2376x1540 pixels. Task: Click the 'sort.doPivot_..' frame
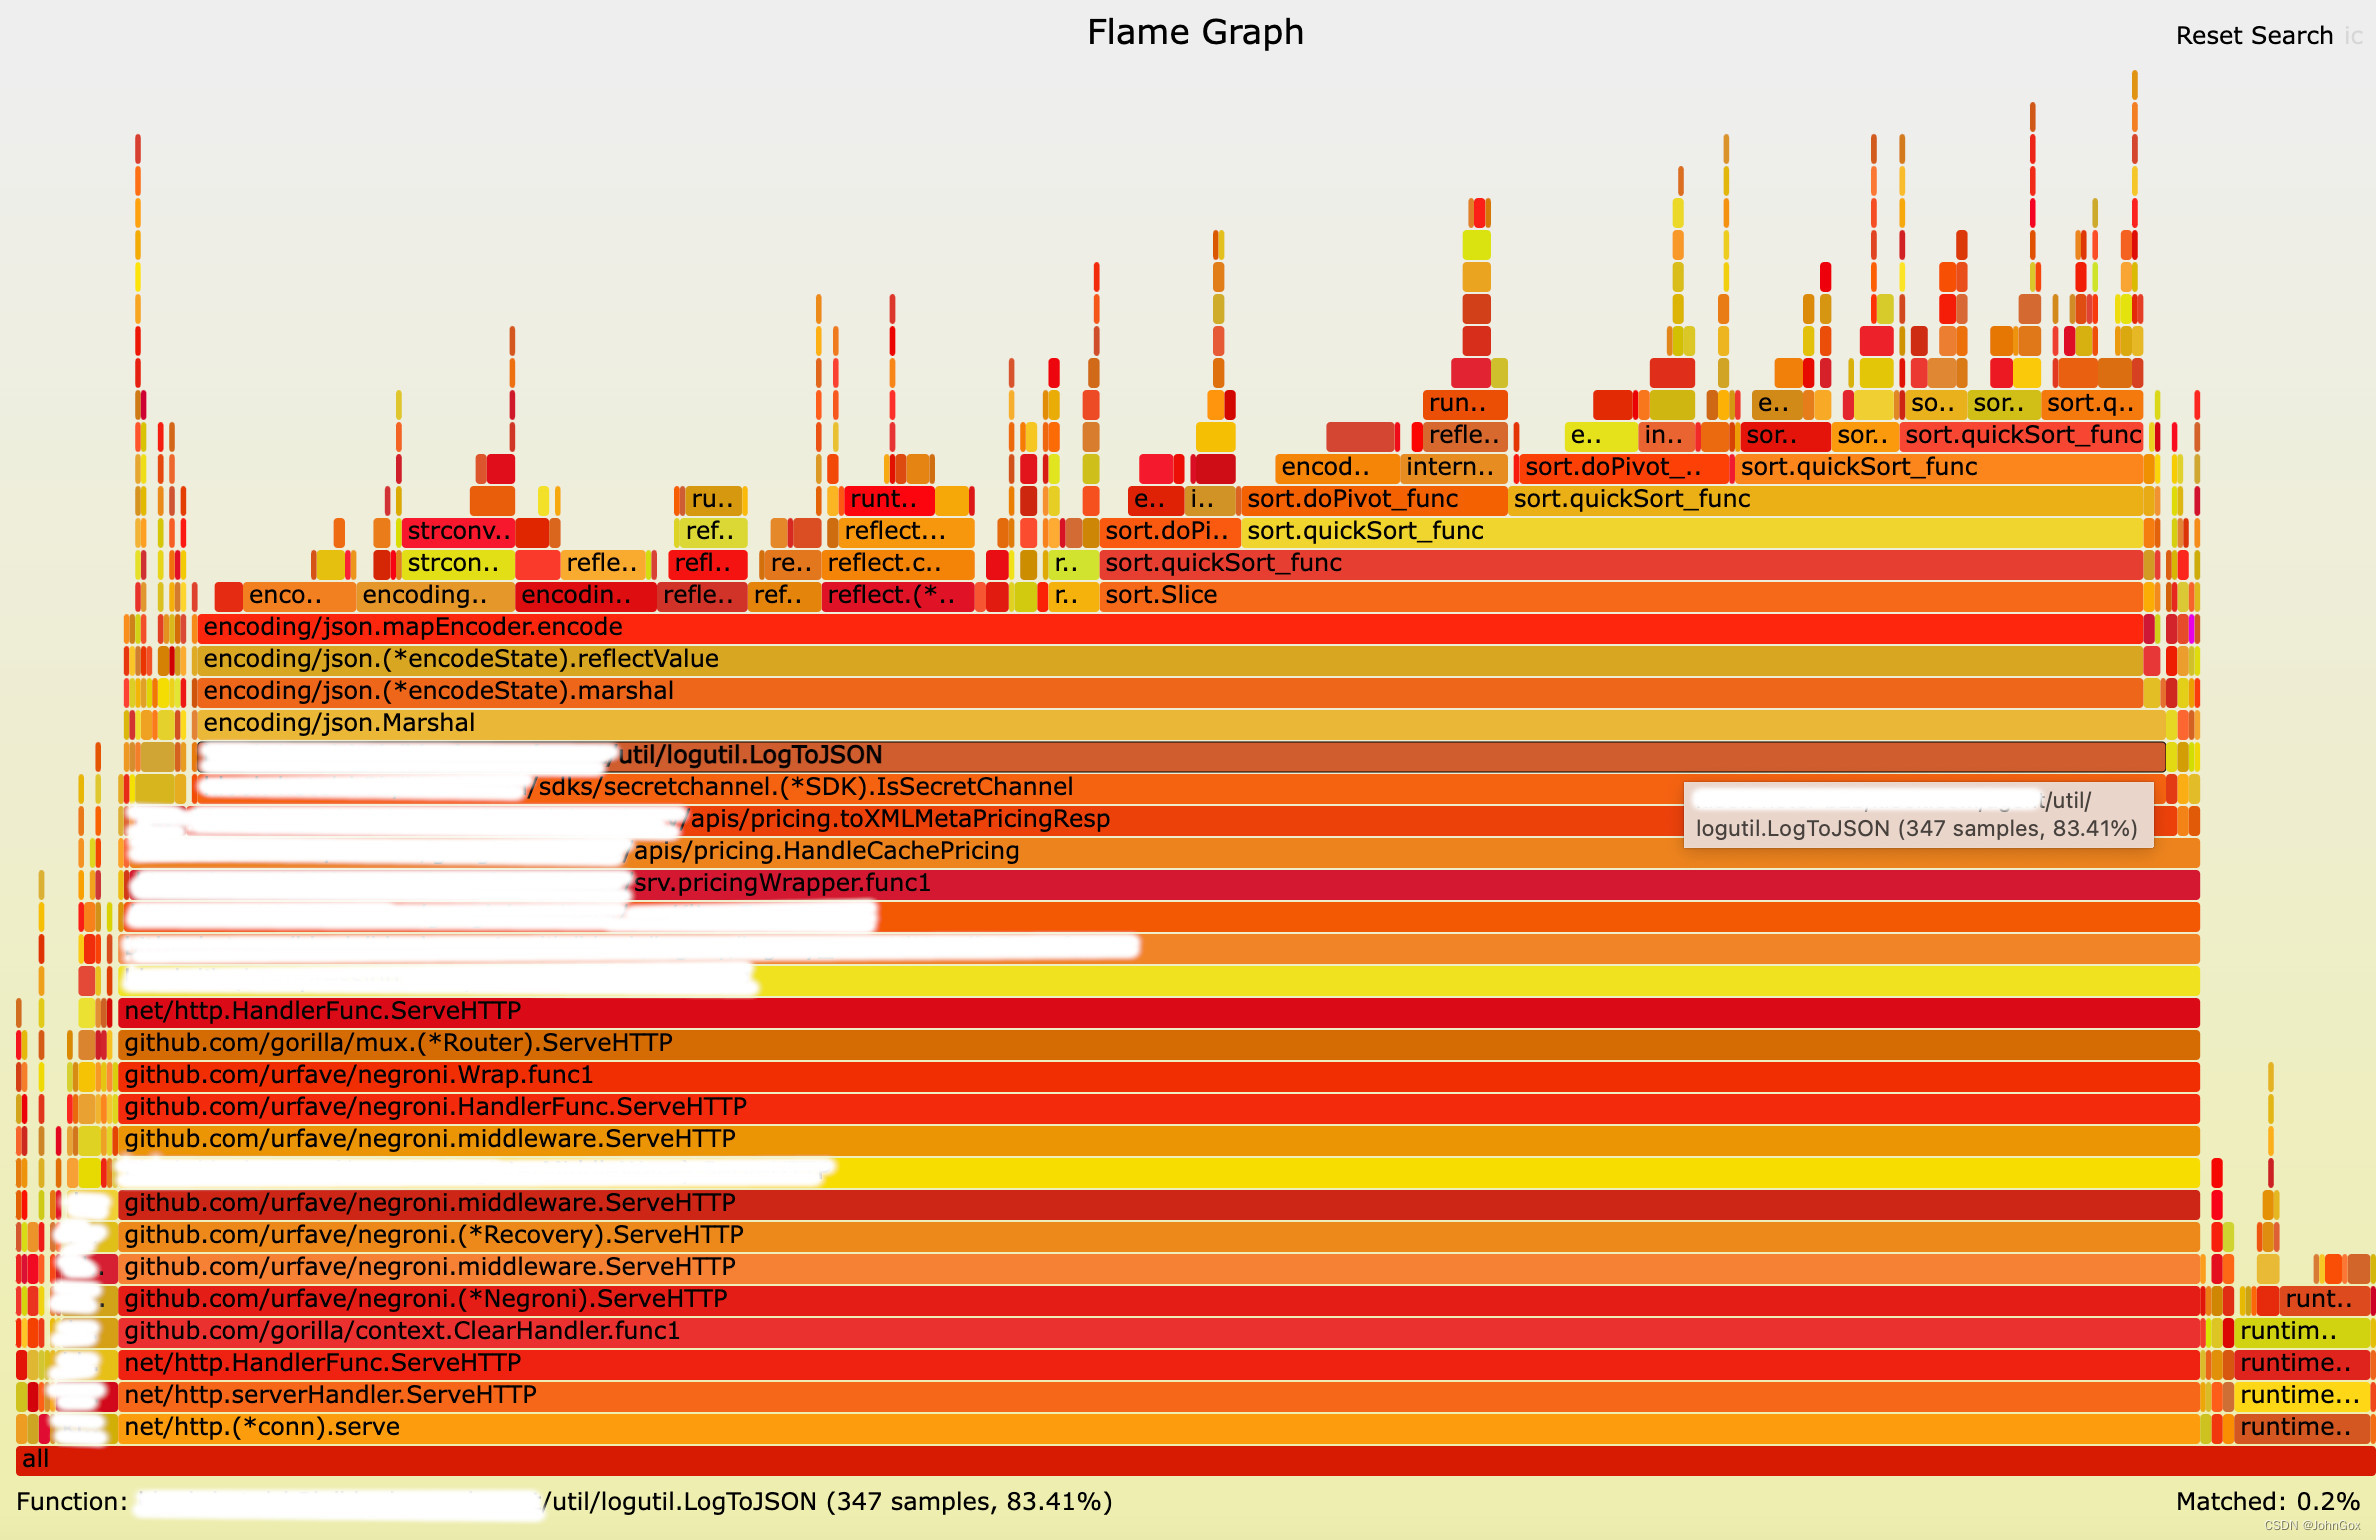click(1623, 467)
